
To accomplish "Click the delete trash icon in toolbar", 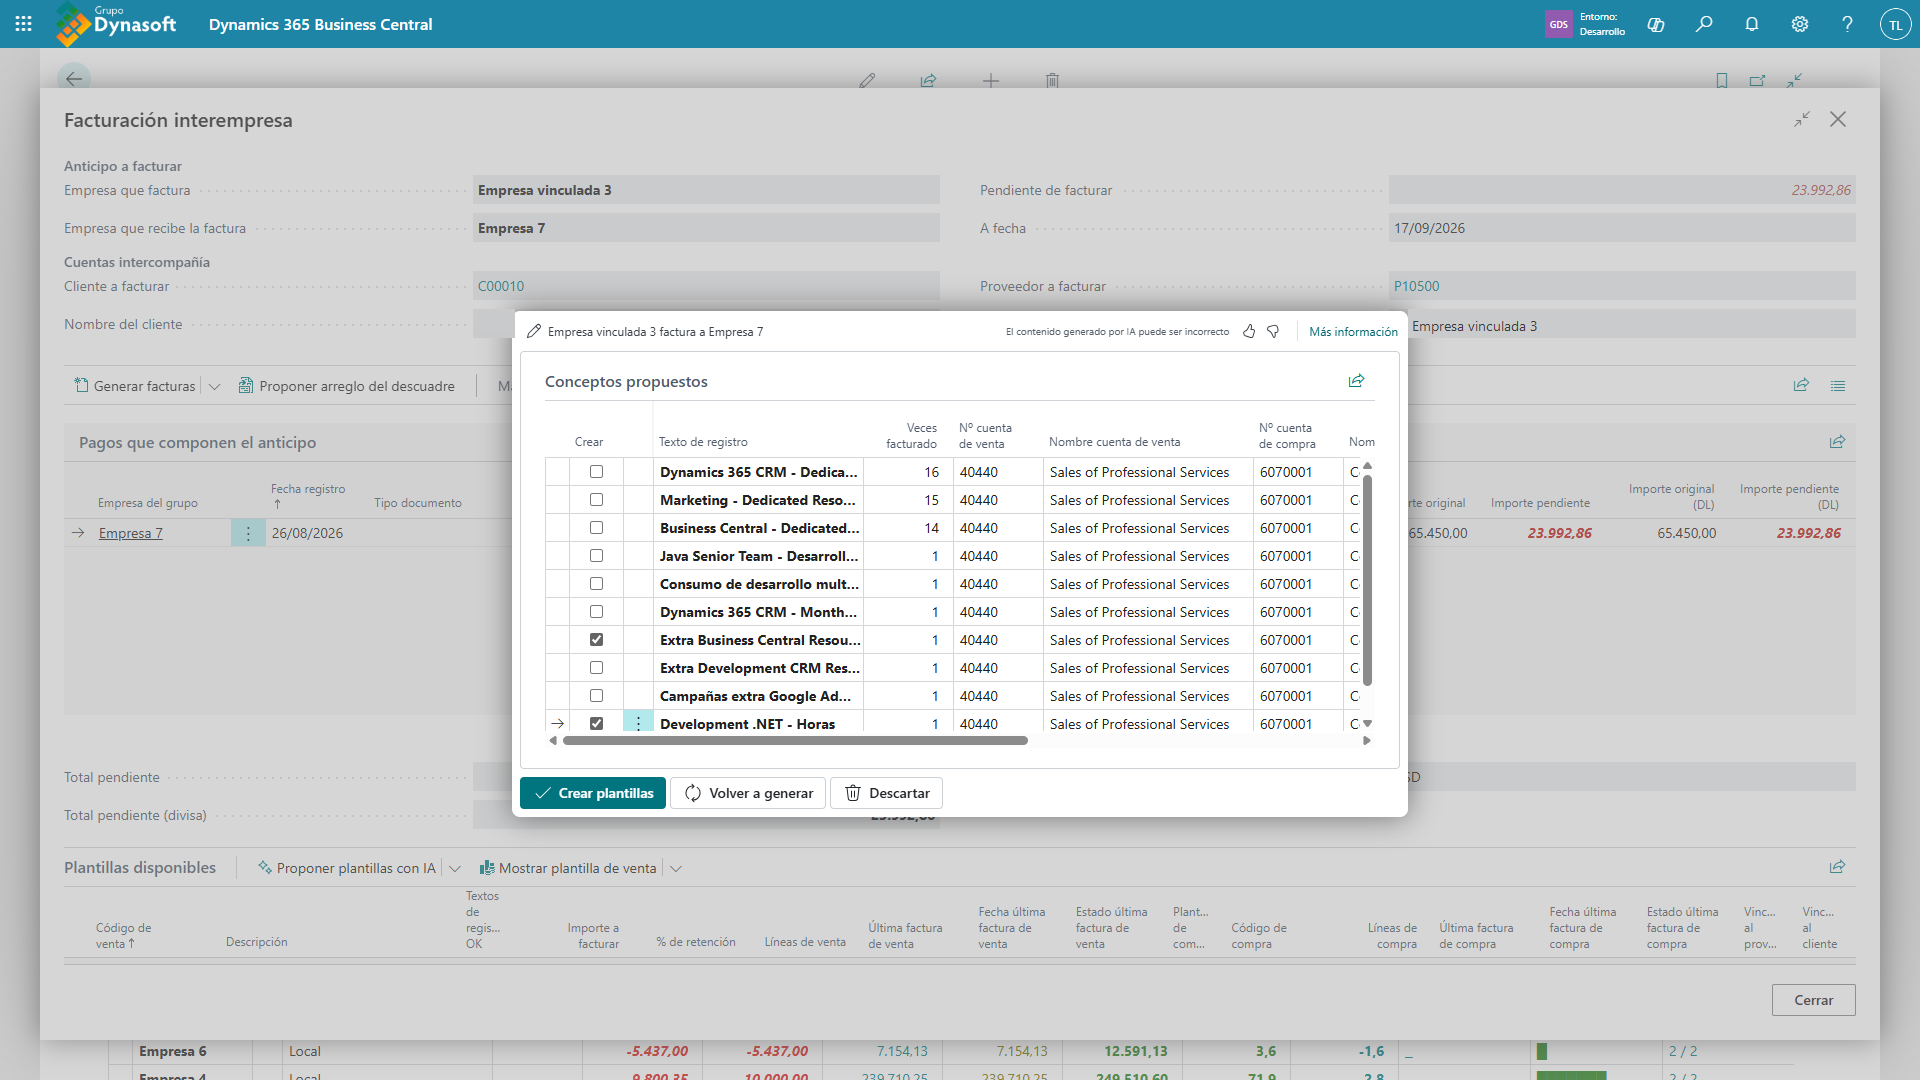I will tap(1052, 80).
